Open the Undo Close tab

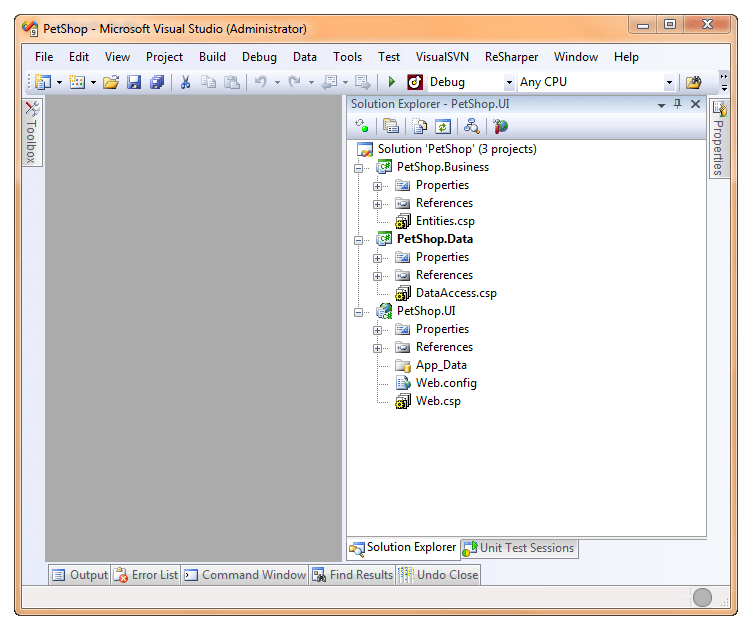(438, 575)
